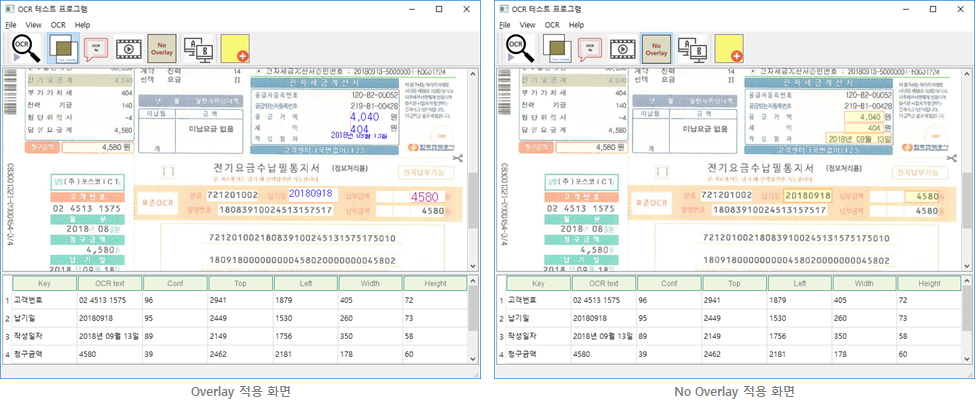This screenshot has width=976, height=406.
Task: Click the film play icon in left window
Action: 128,47
